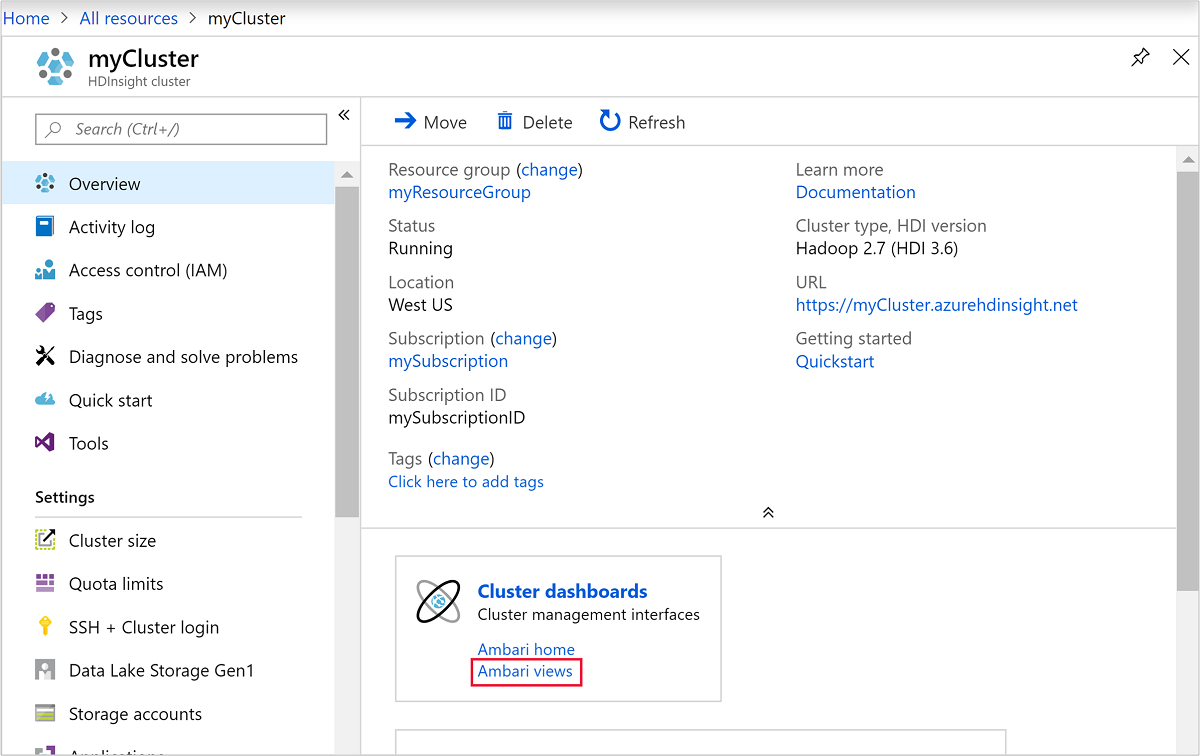
Task: Collapse the left navigation pane
Action: [344, 114]
